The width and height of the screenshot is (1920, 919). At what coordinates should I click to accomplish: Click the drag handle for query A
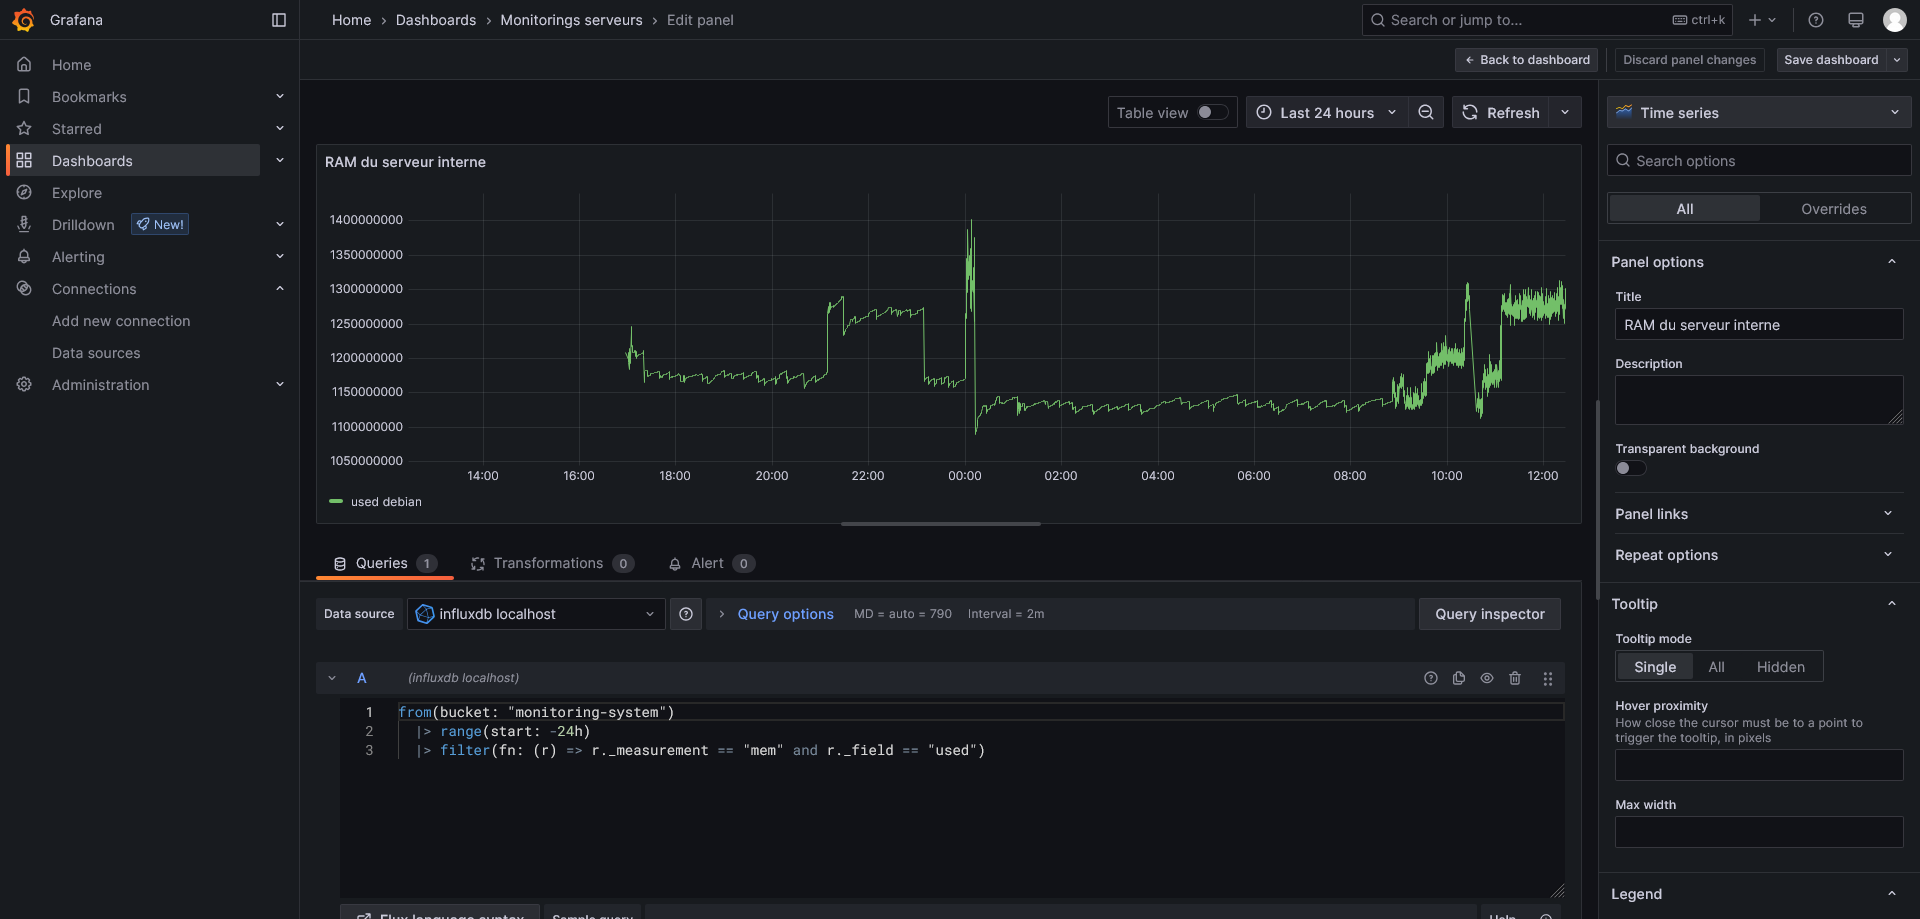pos(1547,678)
